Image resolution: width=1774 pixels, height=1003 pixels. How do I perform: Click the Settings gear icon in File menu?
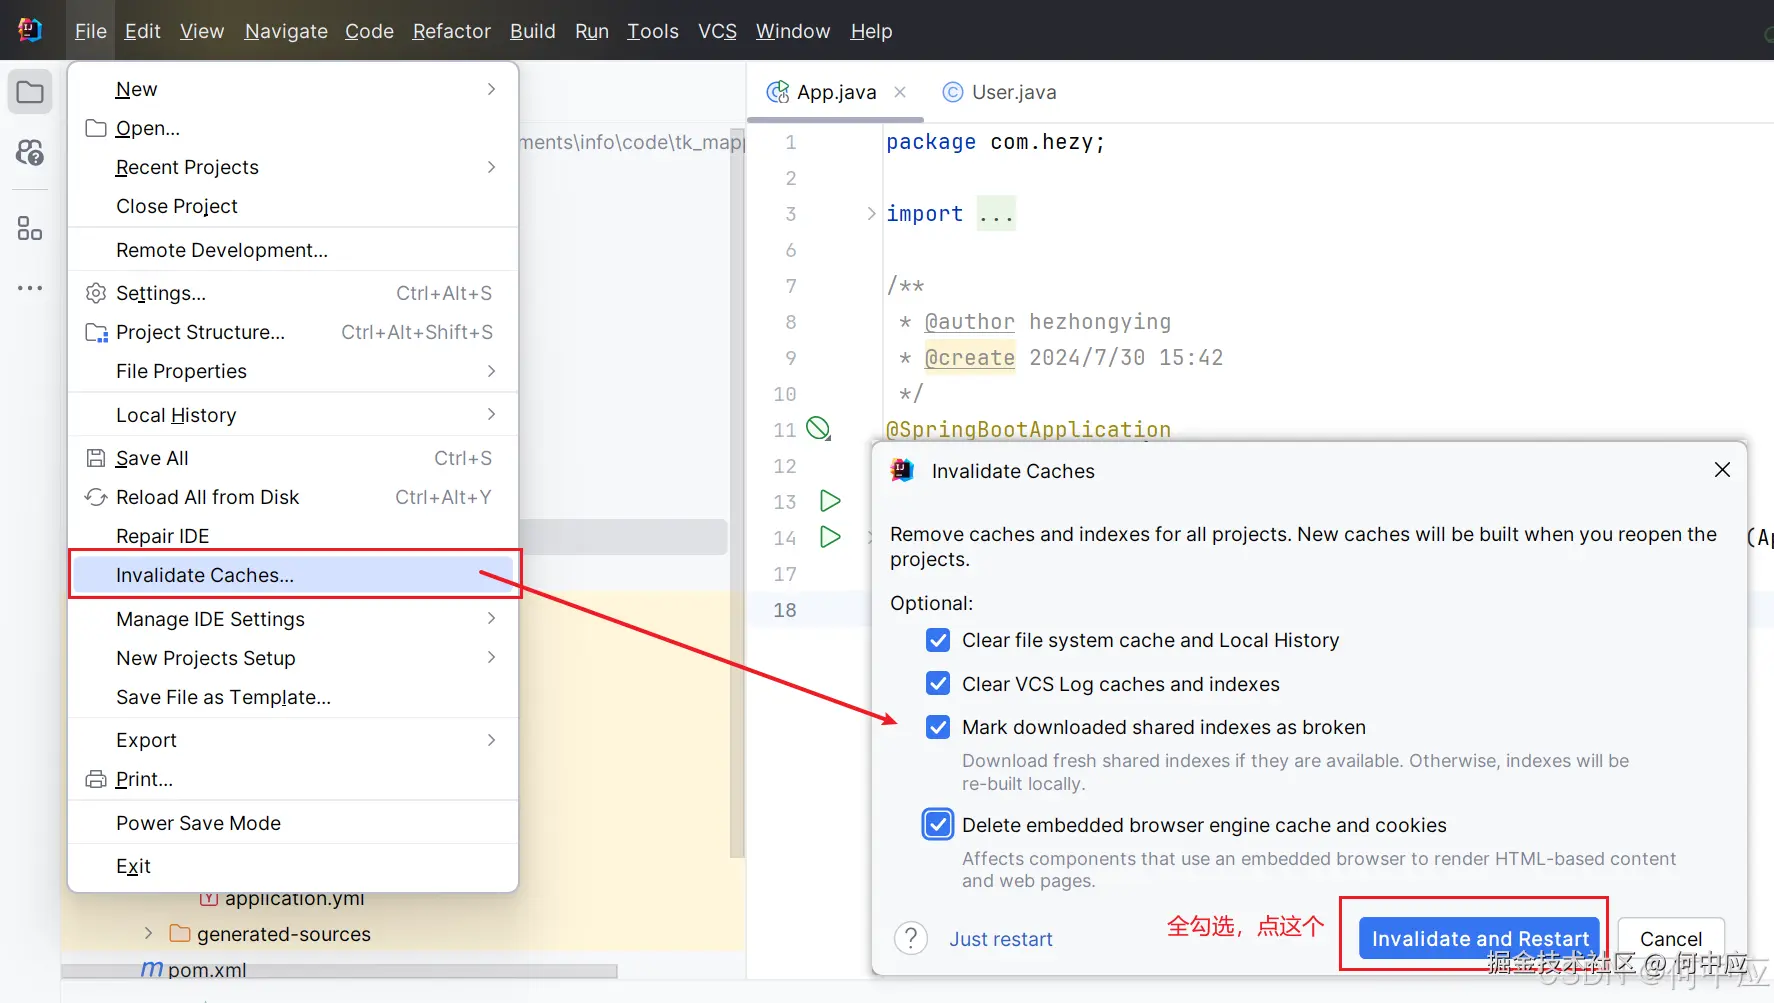pyautogui.click(x=96, y=293)
